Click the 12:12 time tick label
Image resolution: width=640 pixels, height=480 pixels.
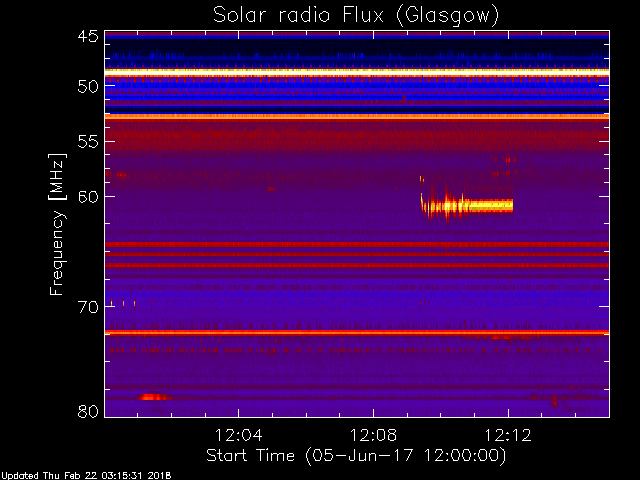(508, 435)
